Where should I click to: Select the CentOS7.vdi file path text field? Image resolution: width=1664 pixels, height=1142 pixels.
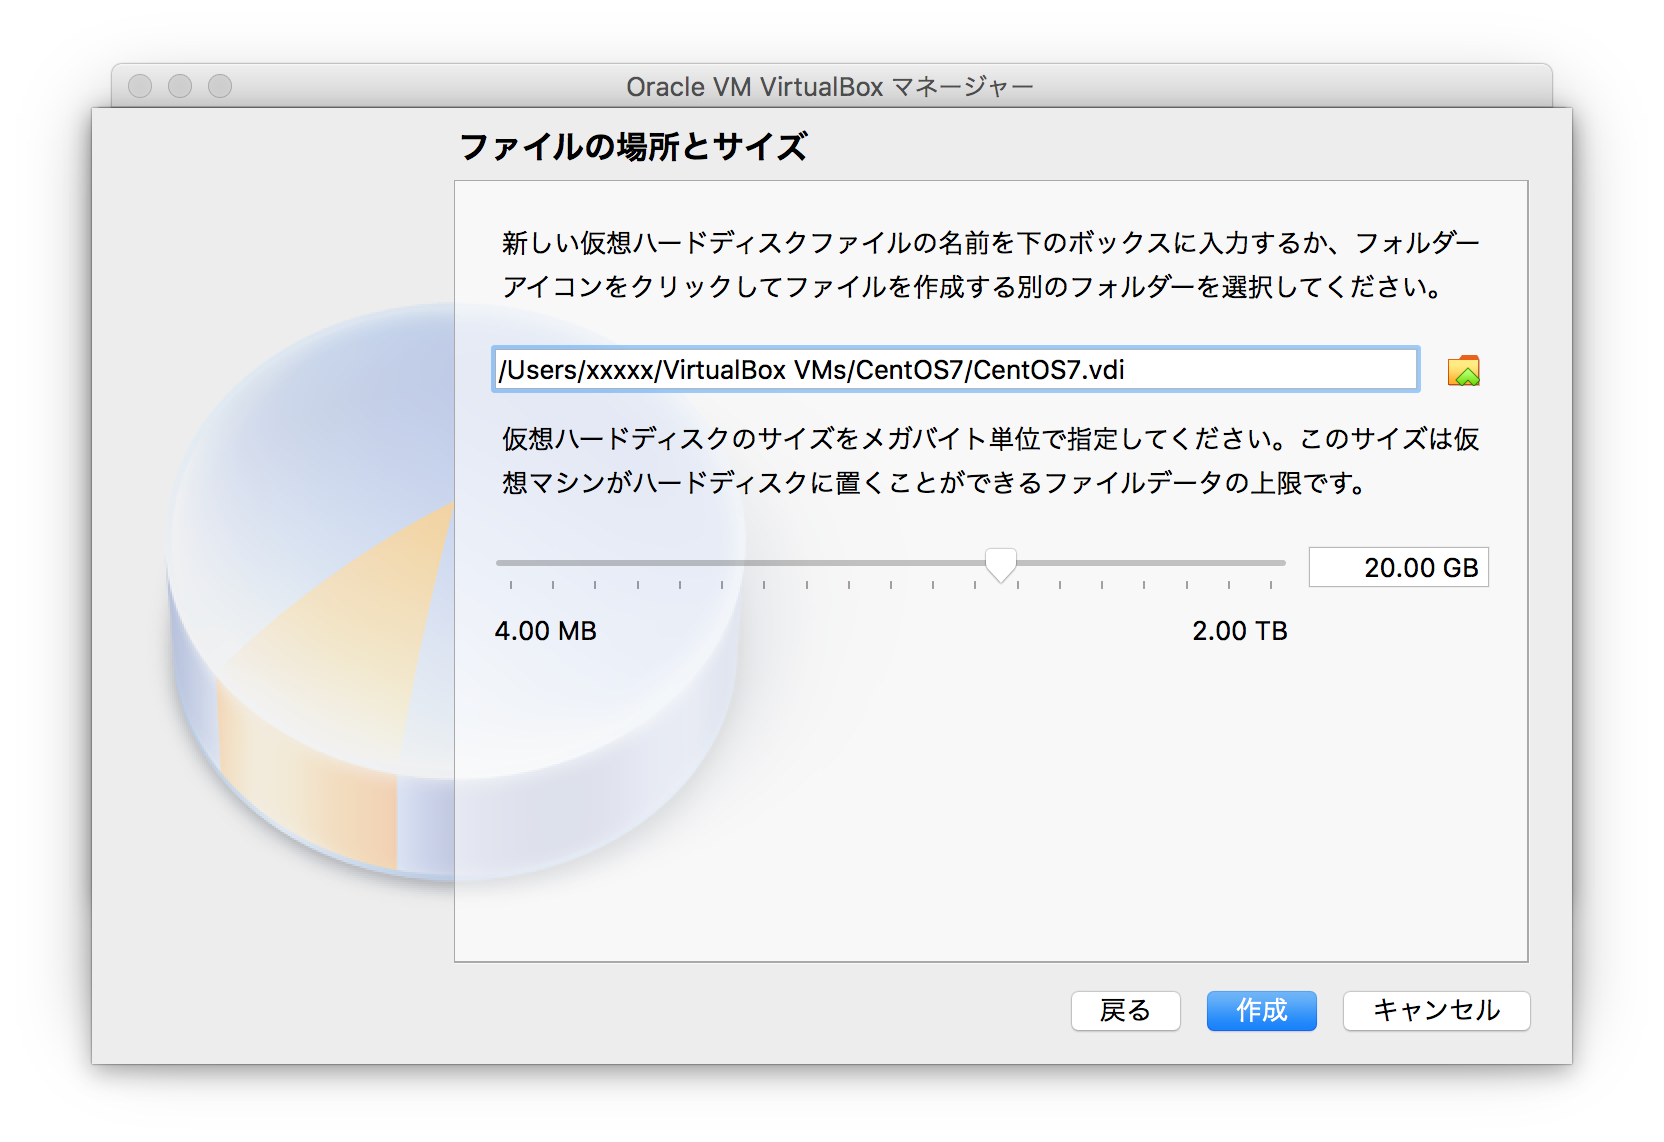(955, 369)
